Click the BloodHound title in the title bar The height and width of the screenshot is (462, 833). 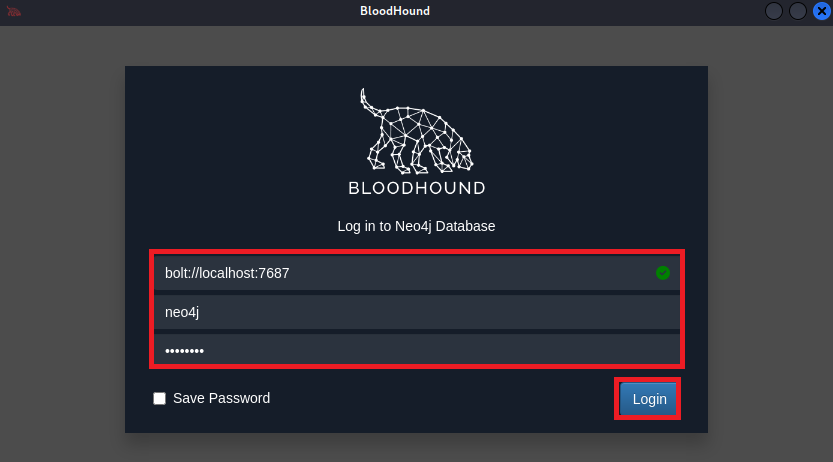point(395,11)
